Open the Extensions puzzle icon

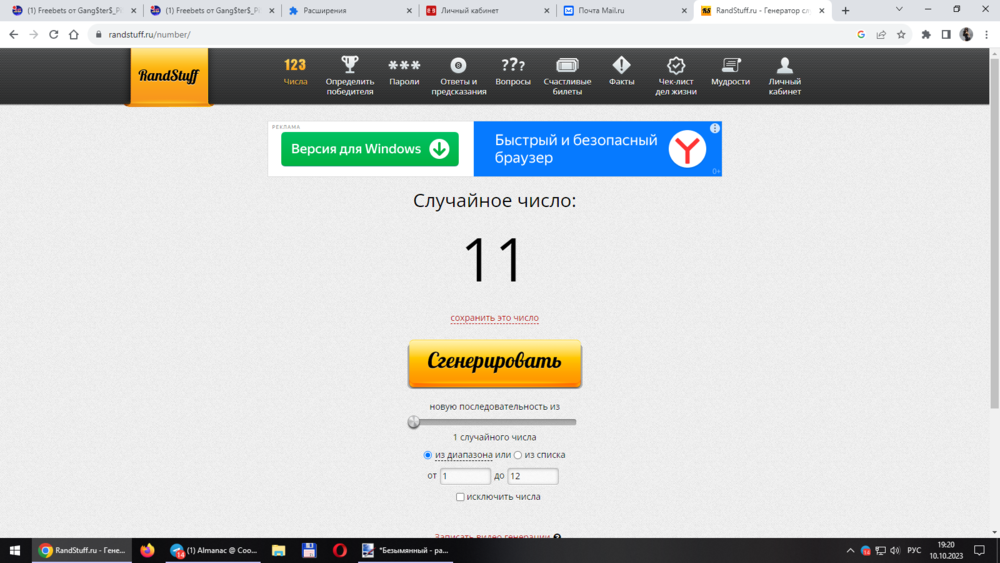pyautogui.click(x=926, y=34)
